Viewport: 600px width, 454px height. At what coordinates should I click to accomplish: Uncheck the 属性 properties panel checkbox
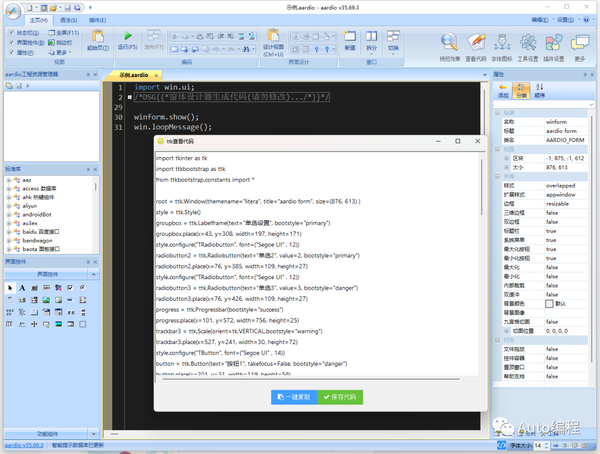pos(12,52)
